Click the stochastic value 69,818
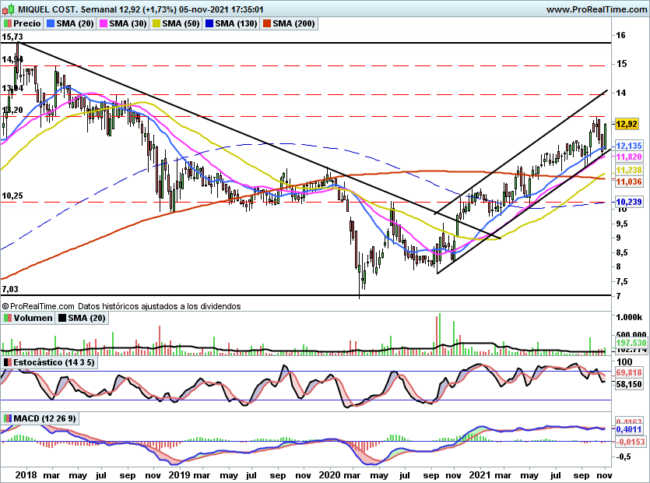The width and height of the screenshot is (650, 483). pos(629,373)
